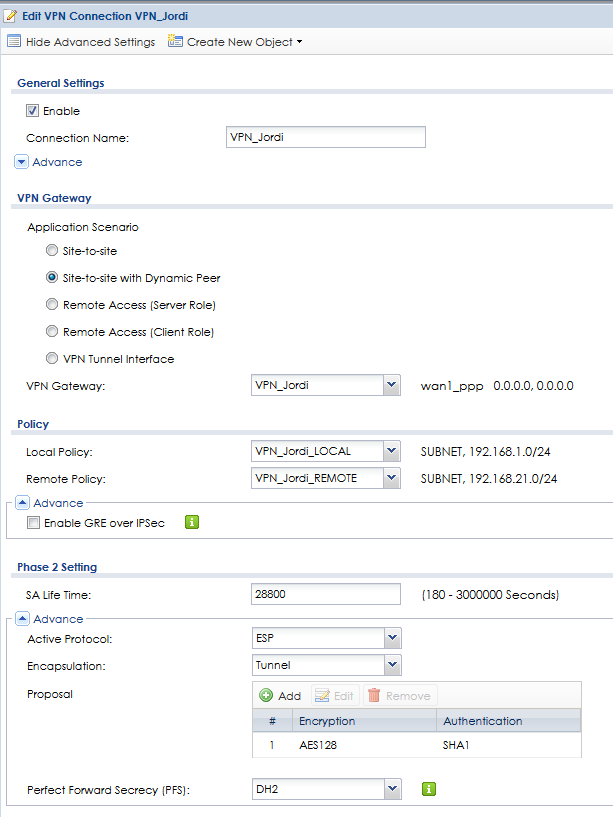Click proposal row number 1
The height and width of the screenshot is (817, 613).
(272, 745)
